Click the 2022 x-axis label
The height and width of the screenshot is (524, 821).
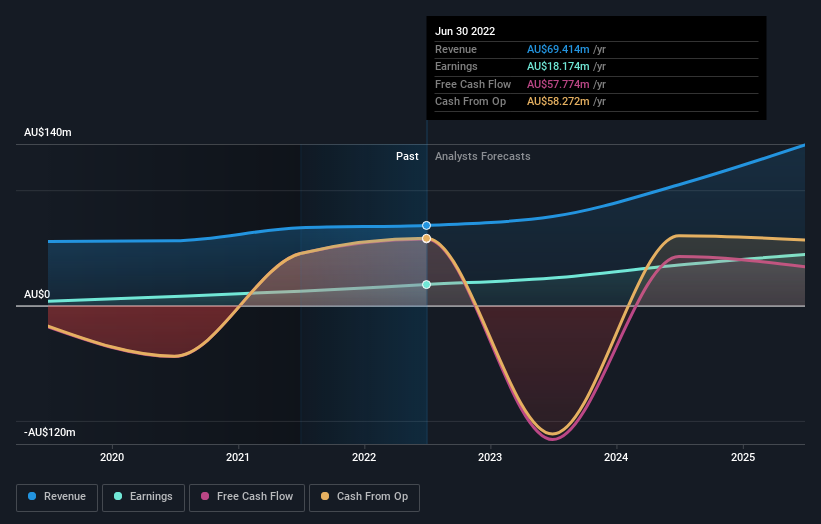pyautogui.click(x=364, y=457)
